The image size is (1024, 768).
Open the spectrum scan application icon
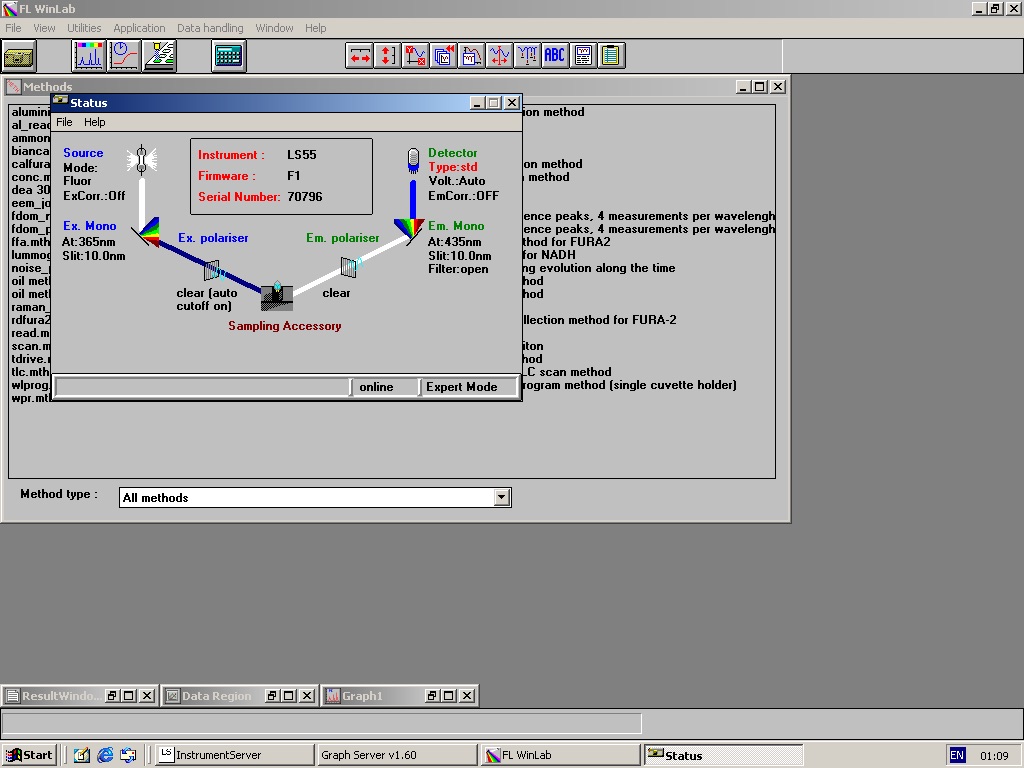[88, 56]
